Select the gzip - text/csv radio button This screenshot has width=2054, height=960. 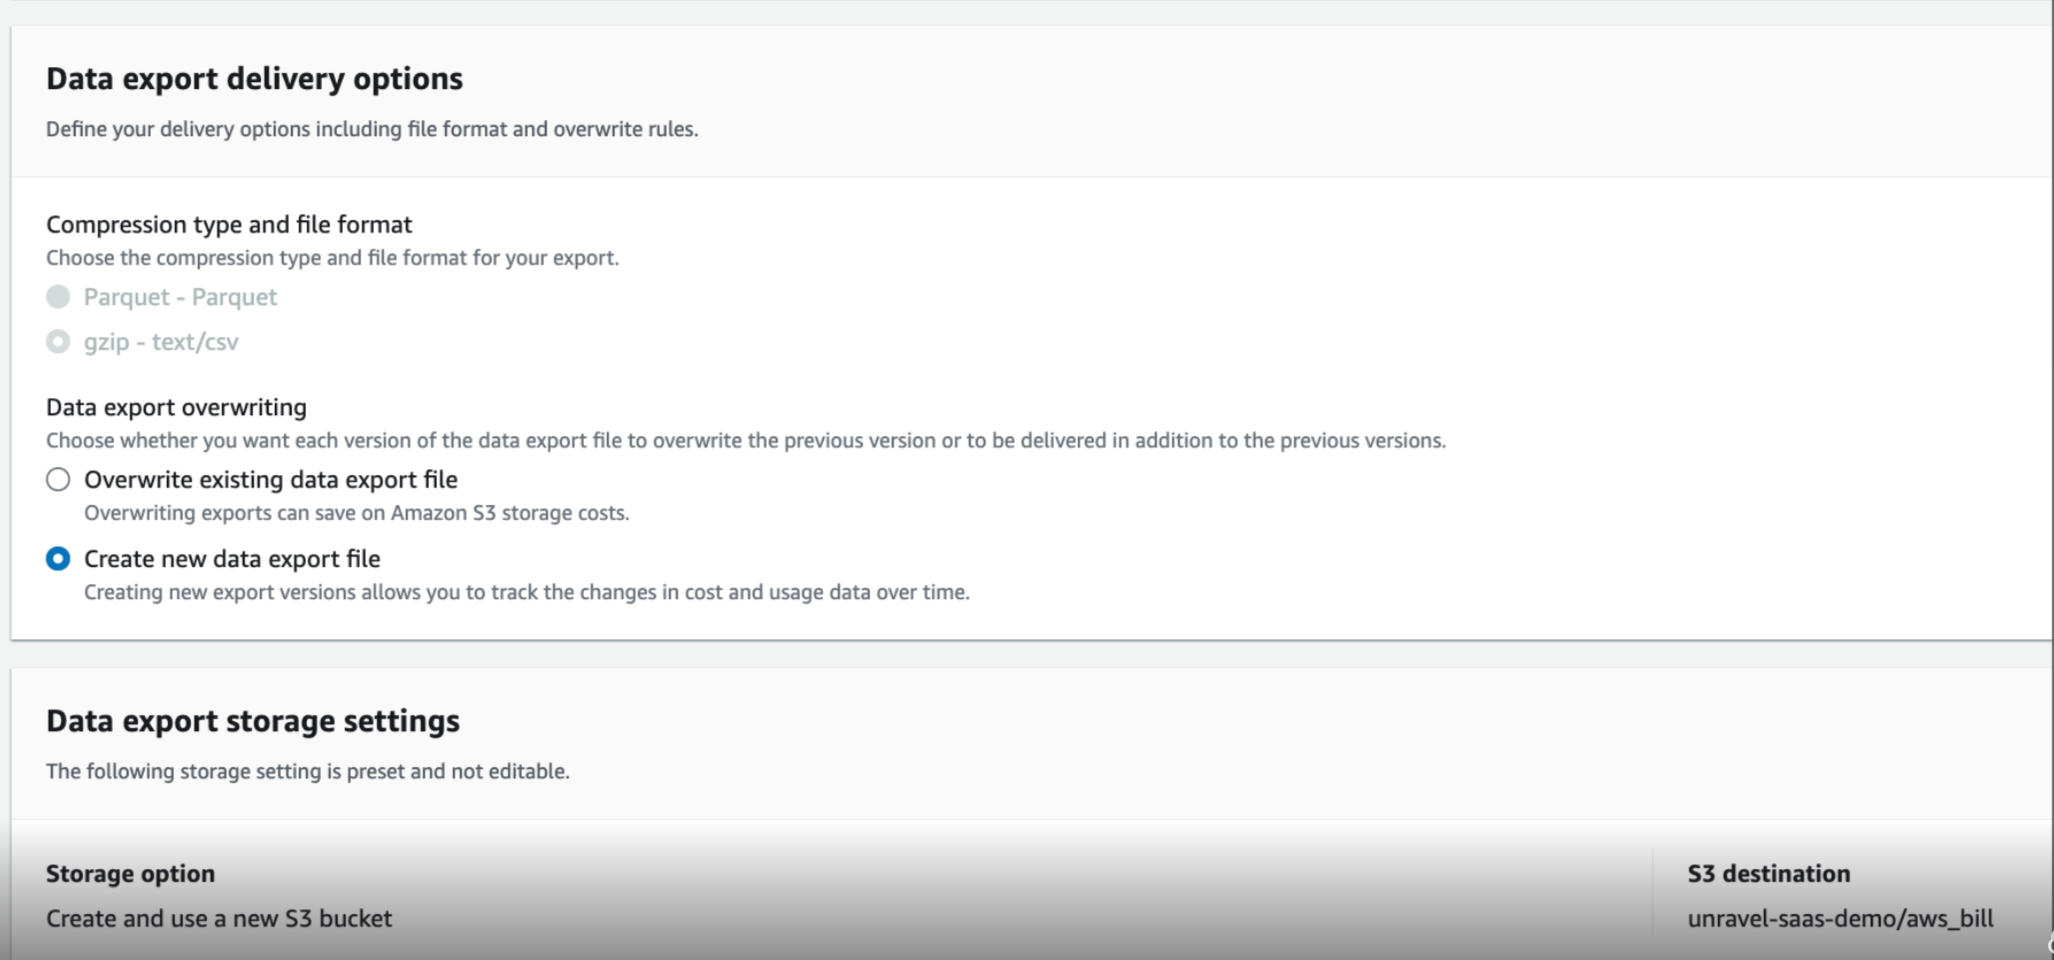point(58,342)
